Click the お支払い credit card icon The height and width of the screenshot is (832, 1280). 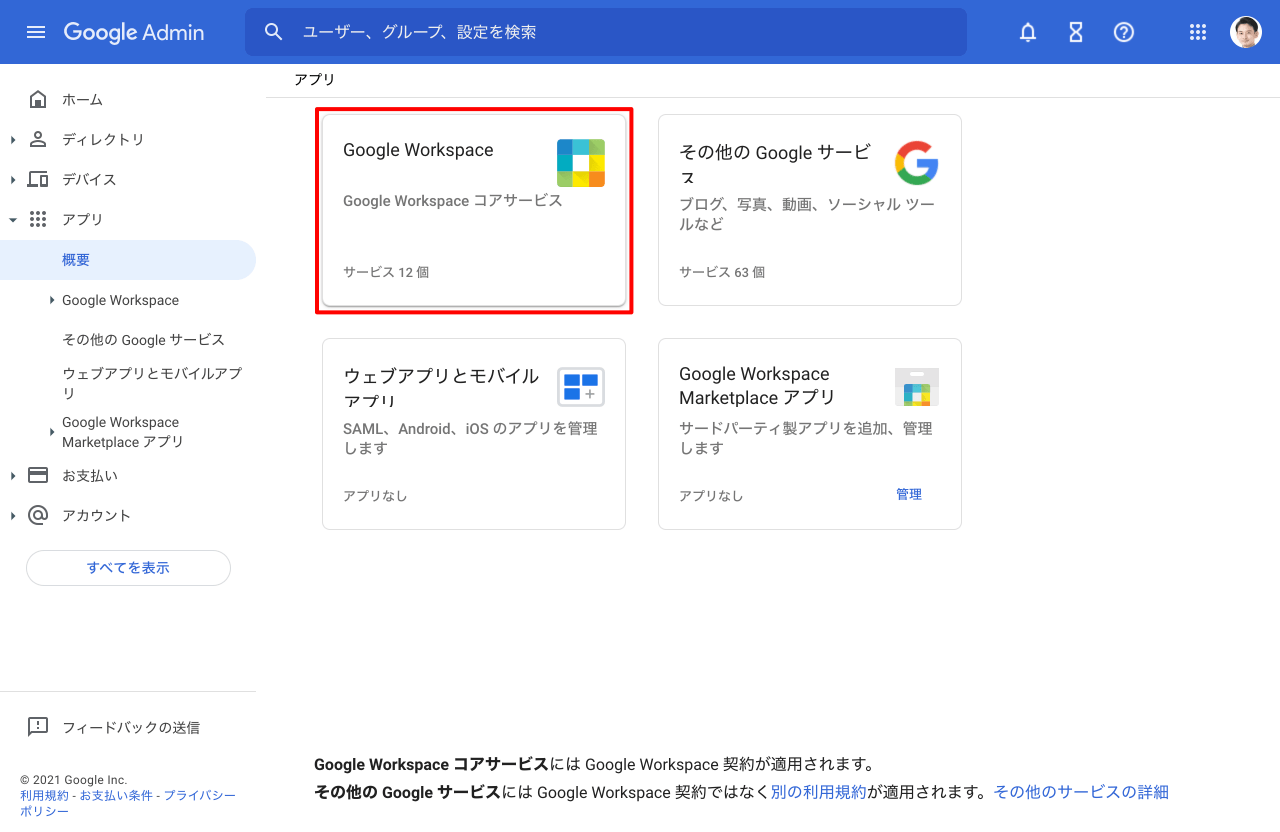click(38, 475)
